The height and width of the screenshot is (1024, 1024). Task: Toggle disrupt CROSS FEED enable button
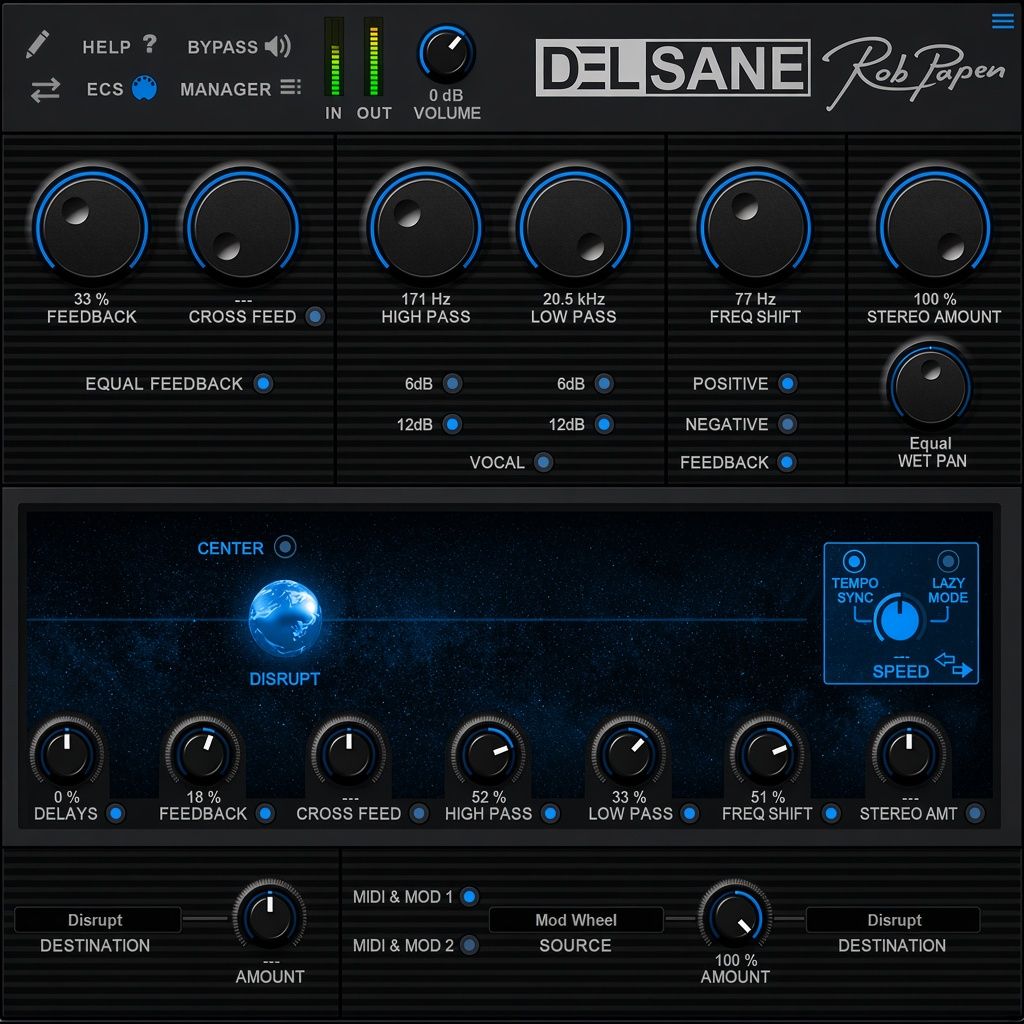click(x=419, y=814)
